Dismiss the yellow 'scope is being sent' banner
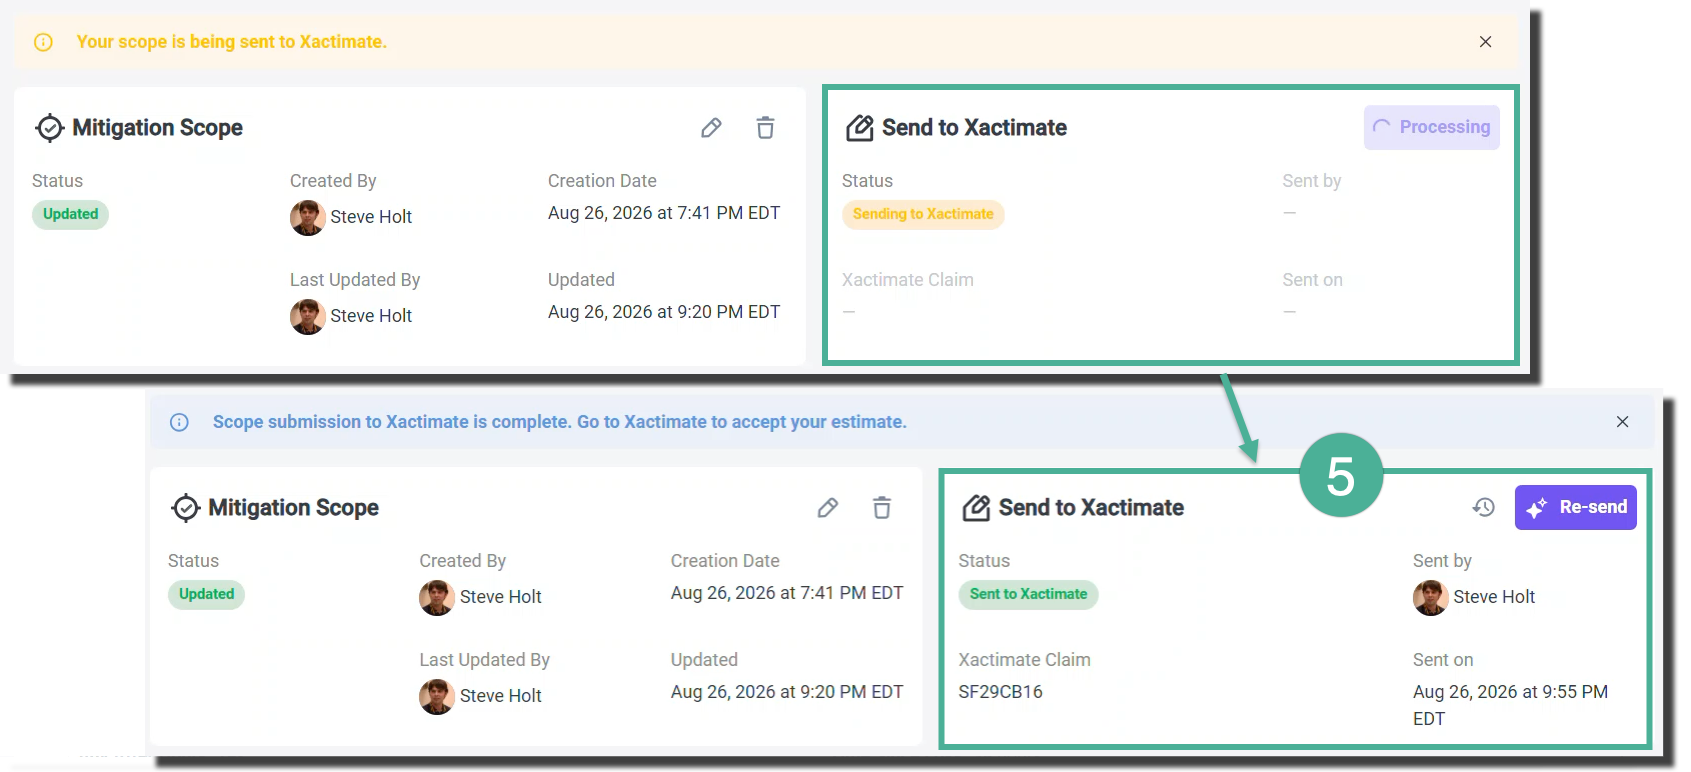The height and width of the screenshot is (772, 1691). (x=1485, y=42)
